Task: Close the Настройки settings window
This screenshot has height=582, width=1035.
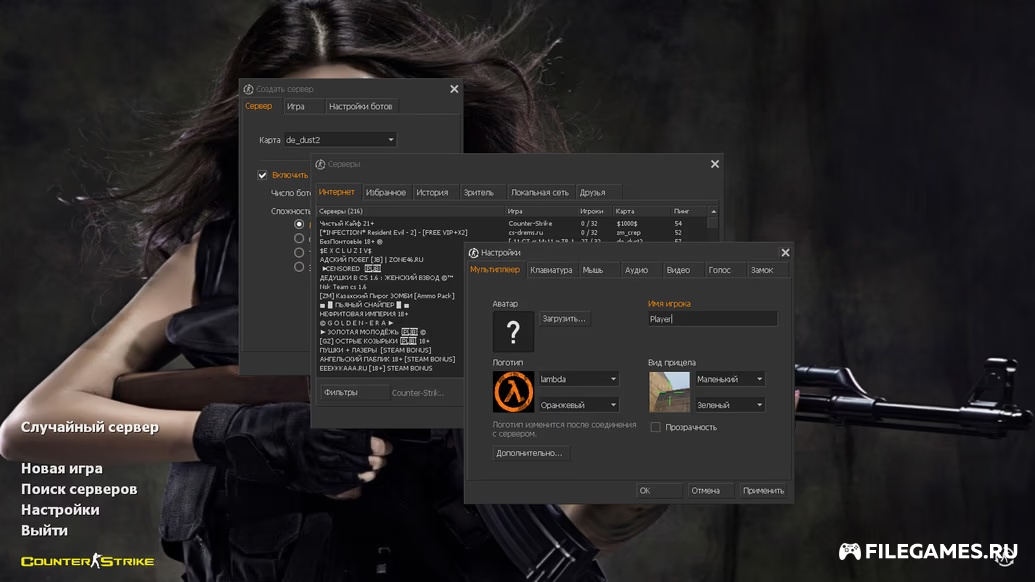Action: click(785, 253)
